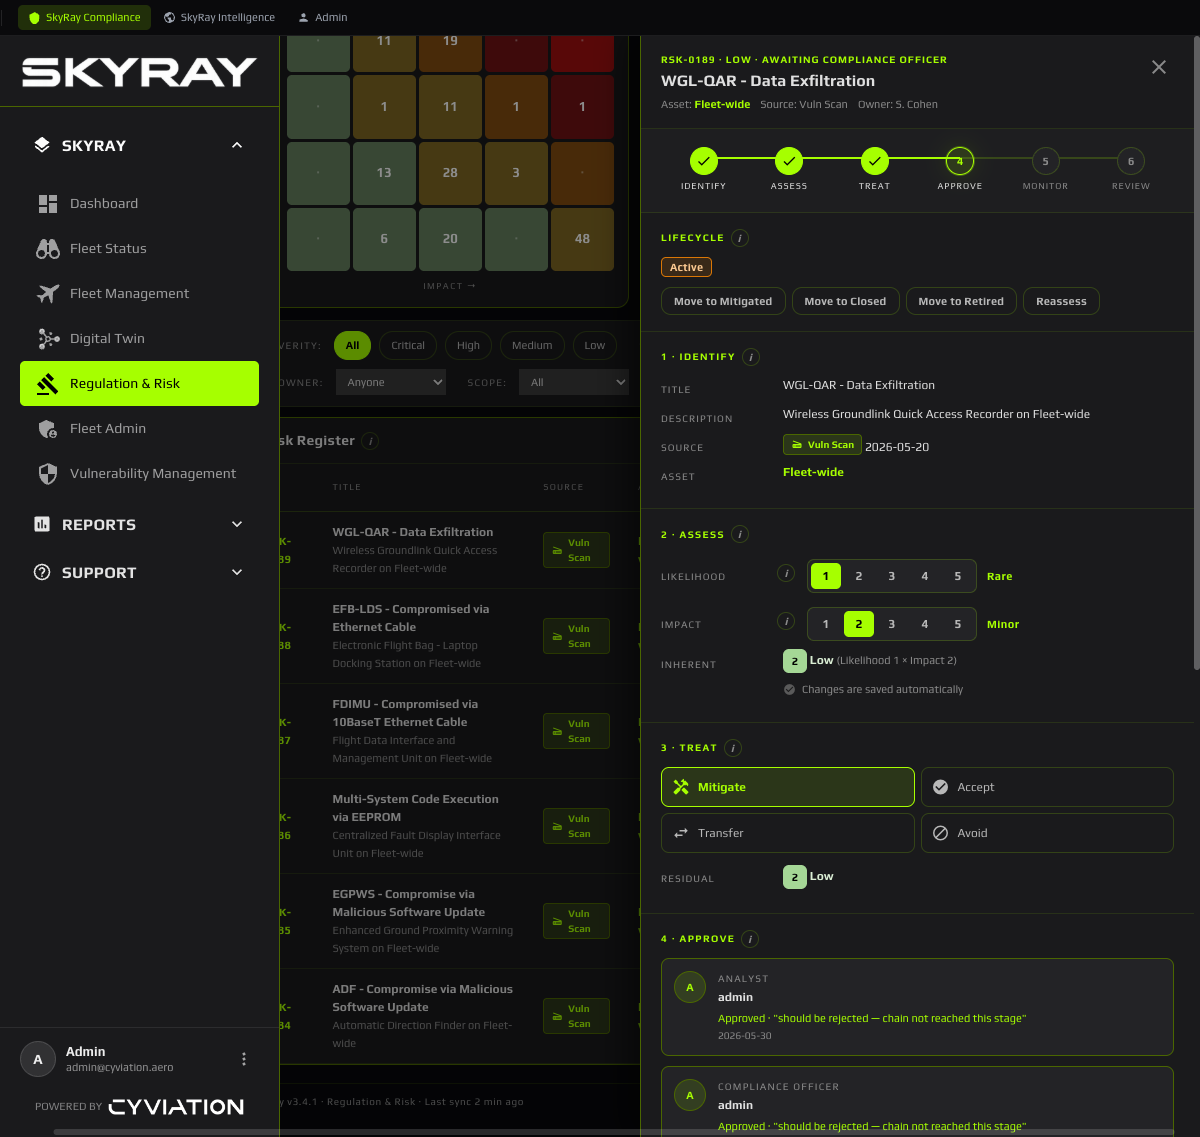Set impact to 4

(925, 624)
